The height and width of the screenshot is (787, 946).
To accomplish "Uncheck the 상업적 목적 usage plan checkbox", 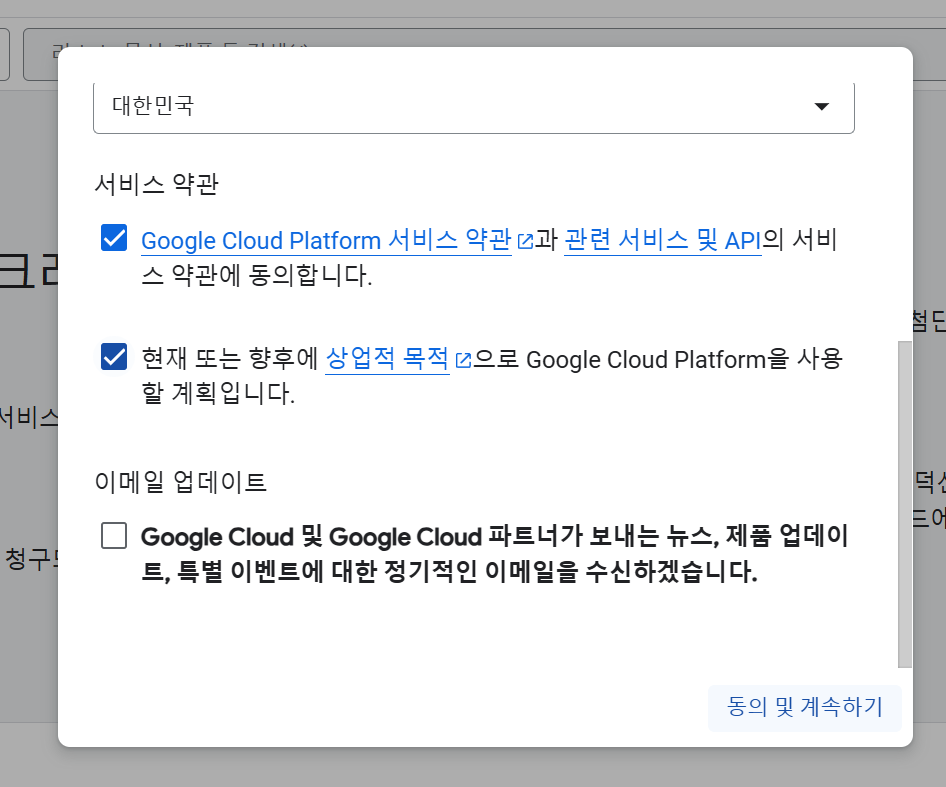I will (x=114, y=357).
